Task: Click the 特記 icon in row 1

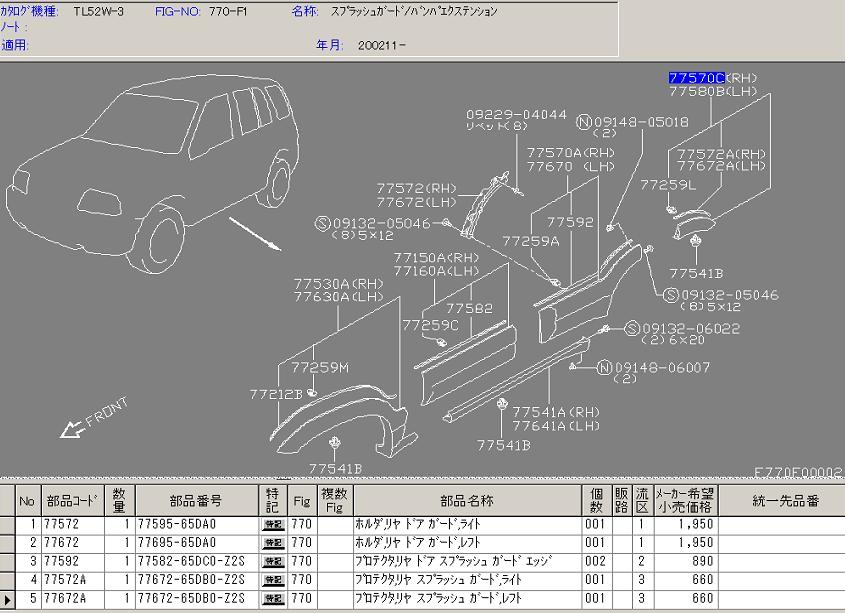Action: coord(273,524)
